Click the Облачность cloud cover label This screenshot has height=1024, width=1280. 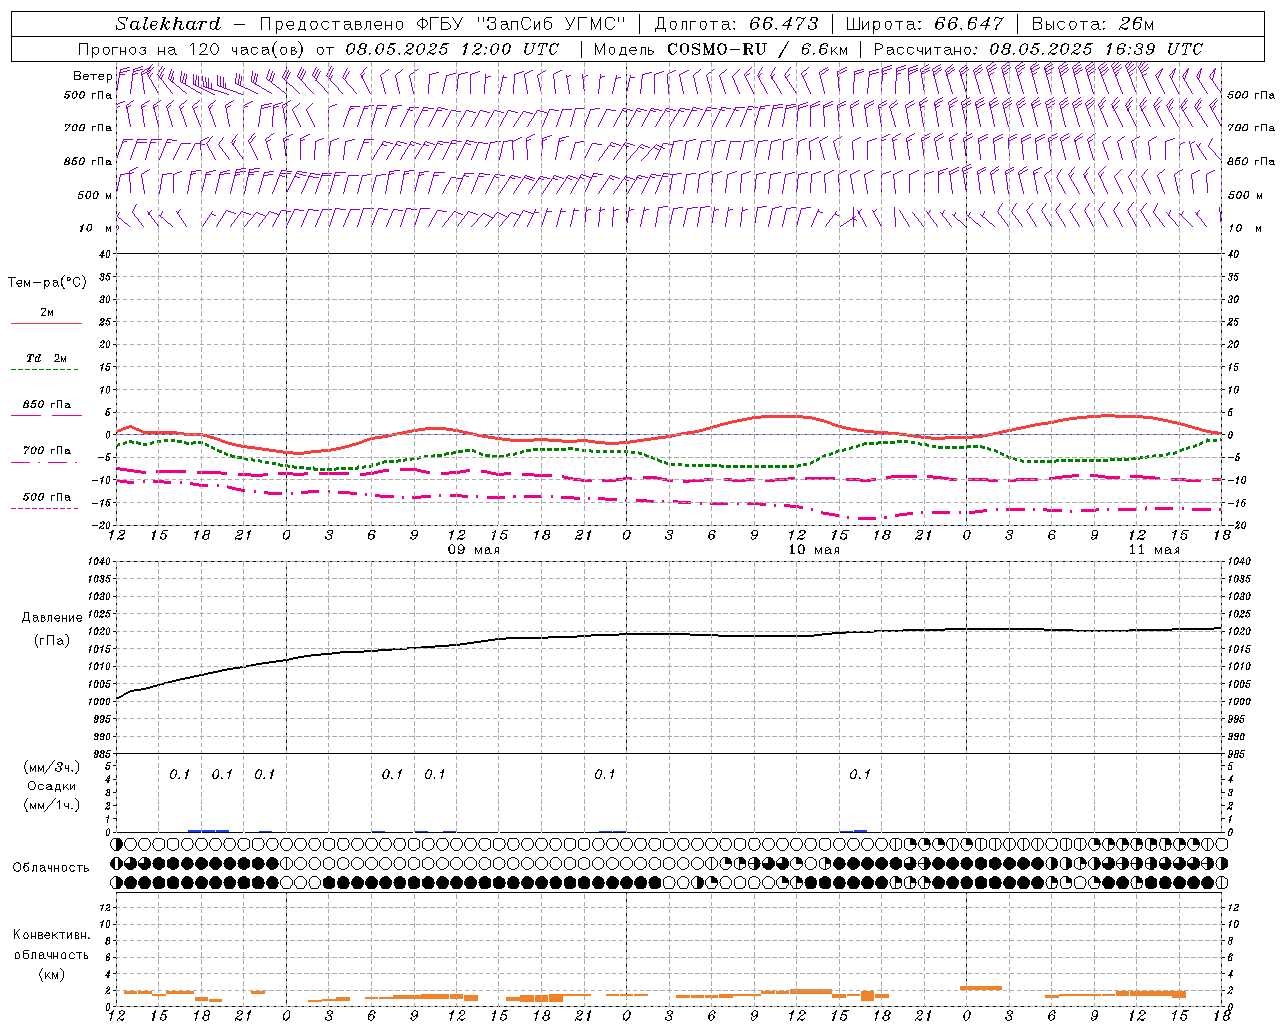click(x=51, y=868)
